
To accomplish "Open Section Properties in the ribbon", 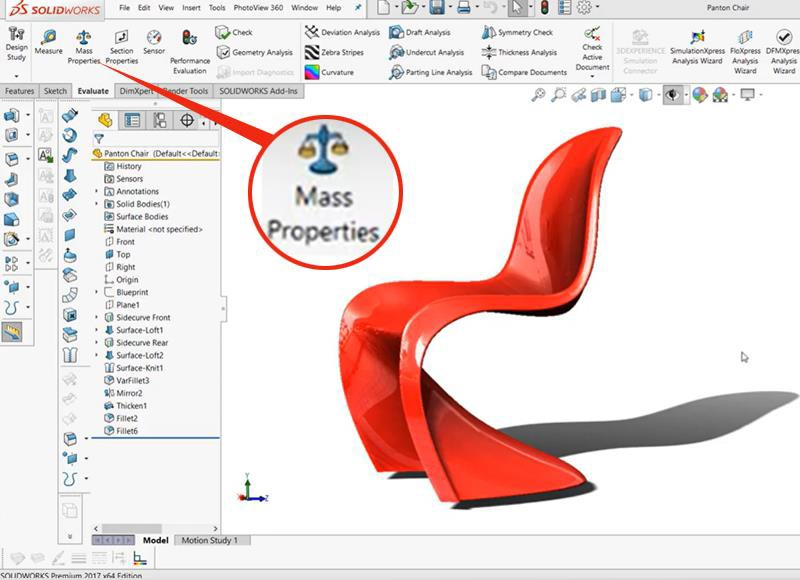I will coord(121,45).
